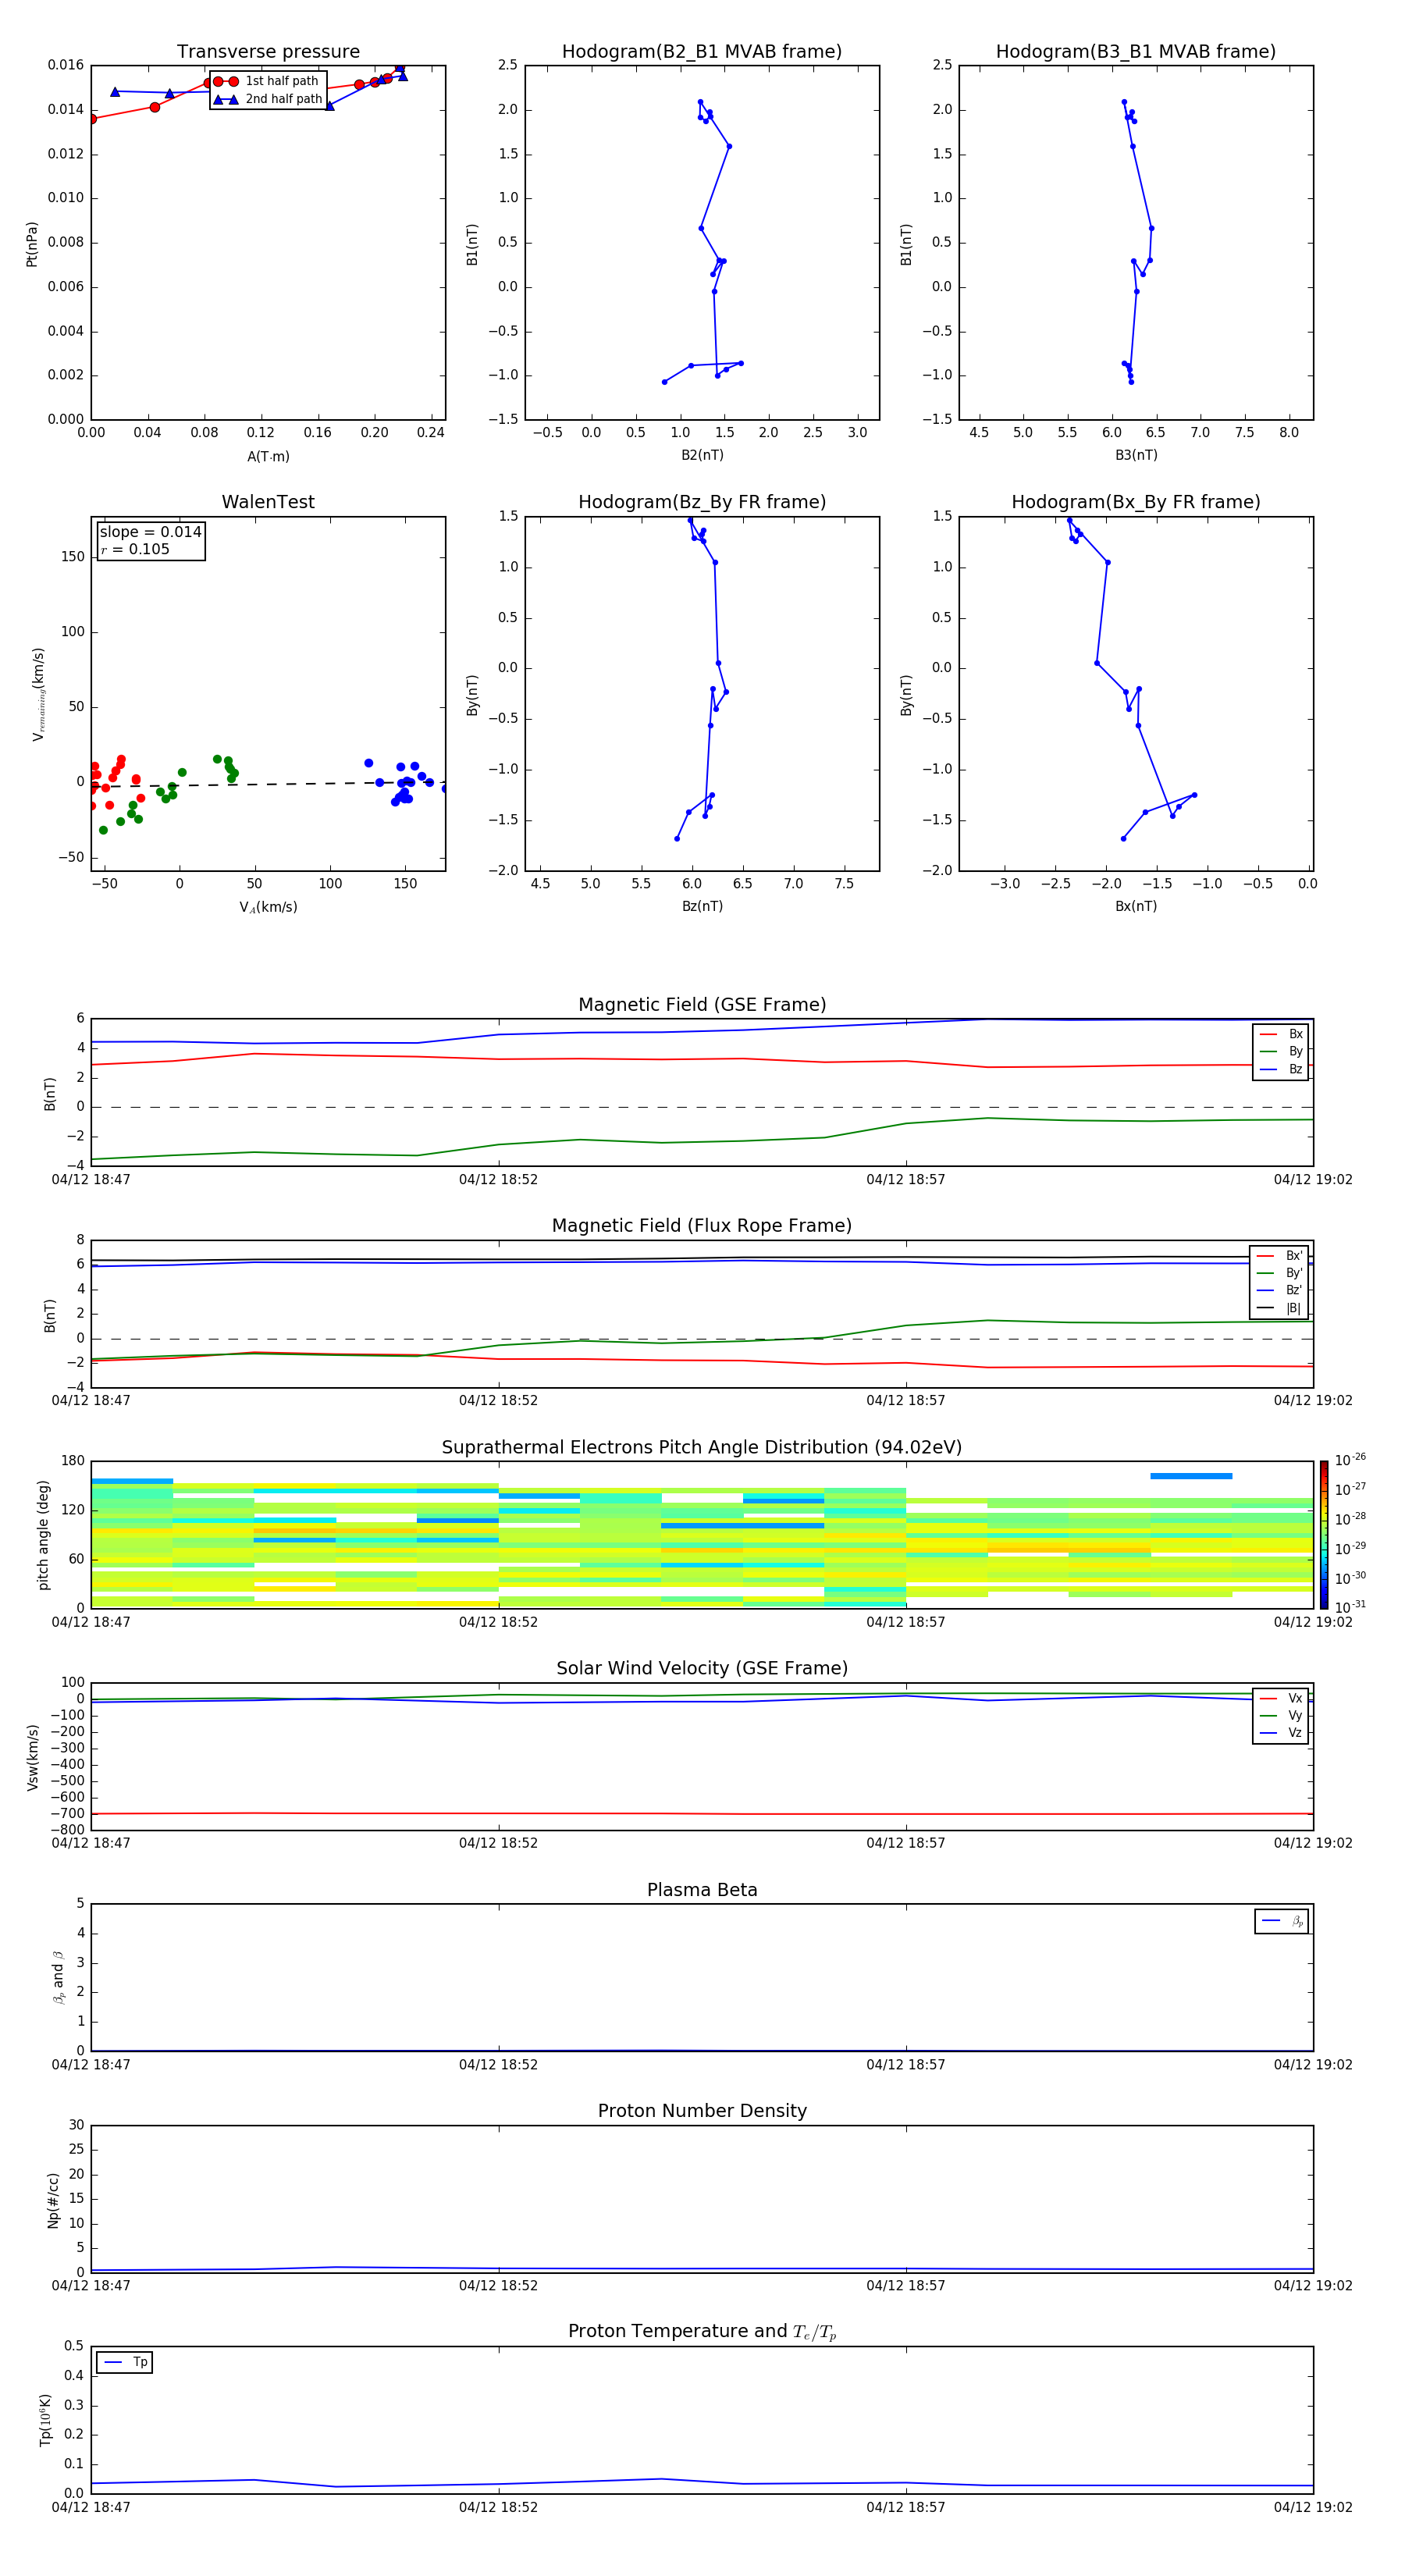Viewport: 1405px width, 2576px height.
Task: Click the Vz entry in velocity legend
Action: pos(1281,1732)
